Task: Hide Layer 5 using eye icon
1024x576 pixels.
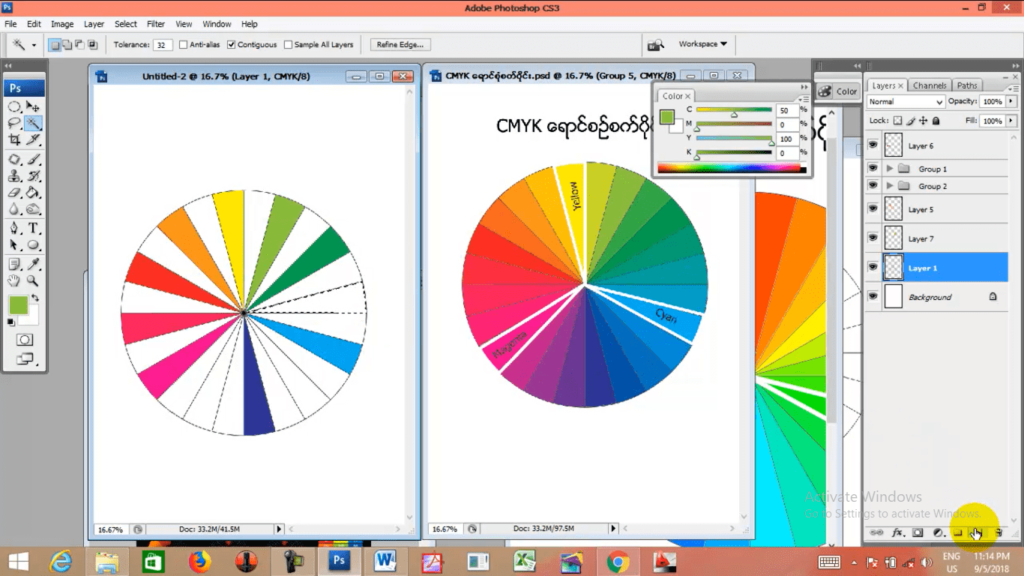Action: coord(873,209)
